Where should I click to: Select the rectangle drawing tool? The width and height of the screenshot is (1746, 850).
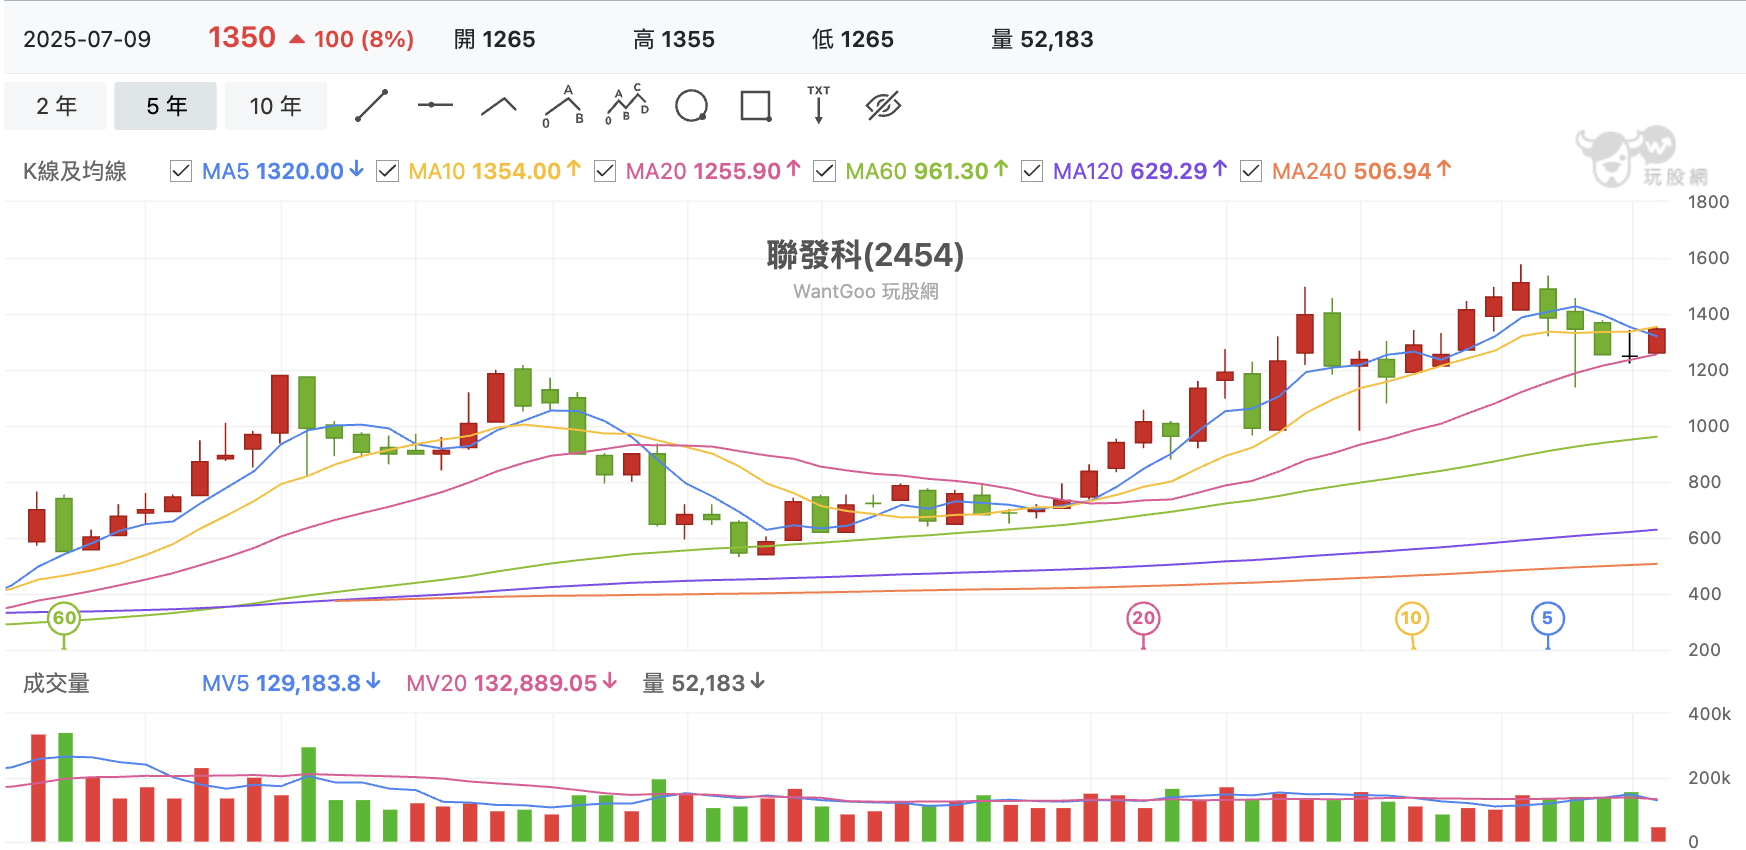[756, 106]
